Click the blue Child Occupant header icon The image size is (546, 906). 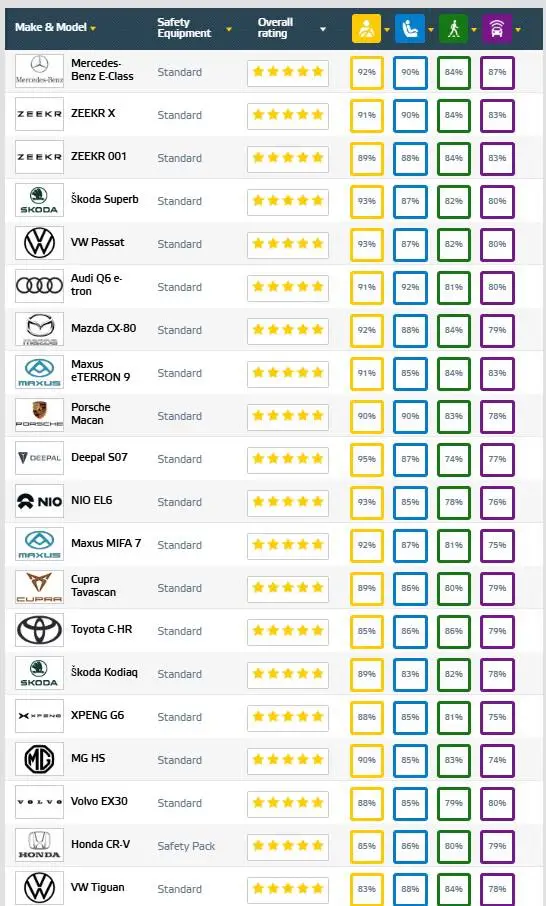click(410, 28)
